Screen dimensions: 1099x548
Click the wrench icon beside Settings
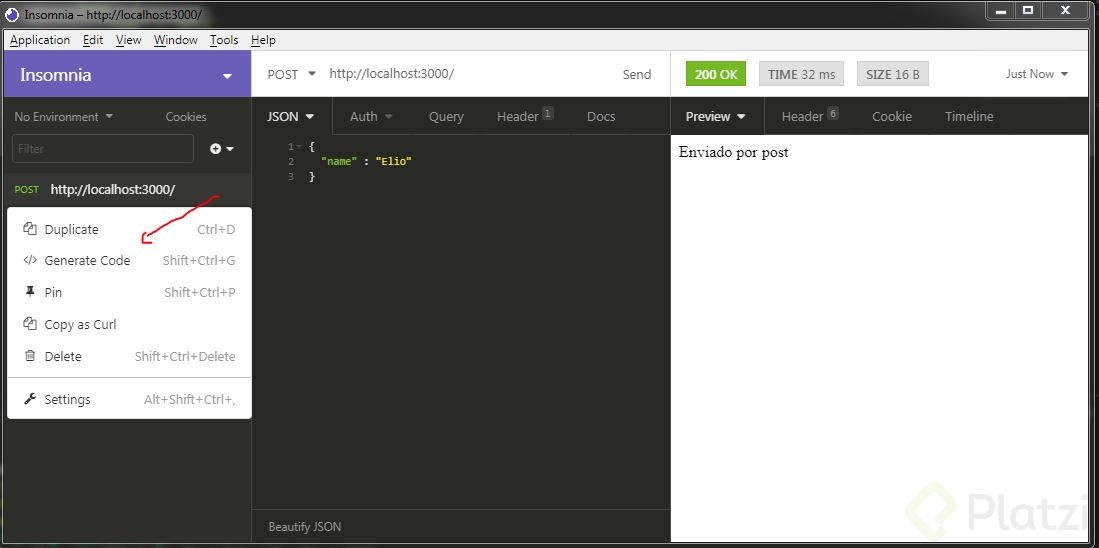[x=29, y=399]
